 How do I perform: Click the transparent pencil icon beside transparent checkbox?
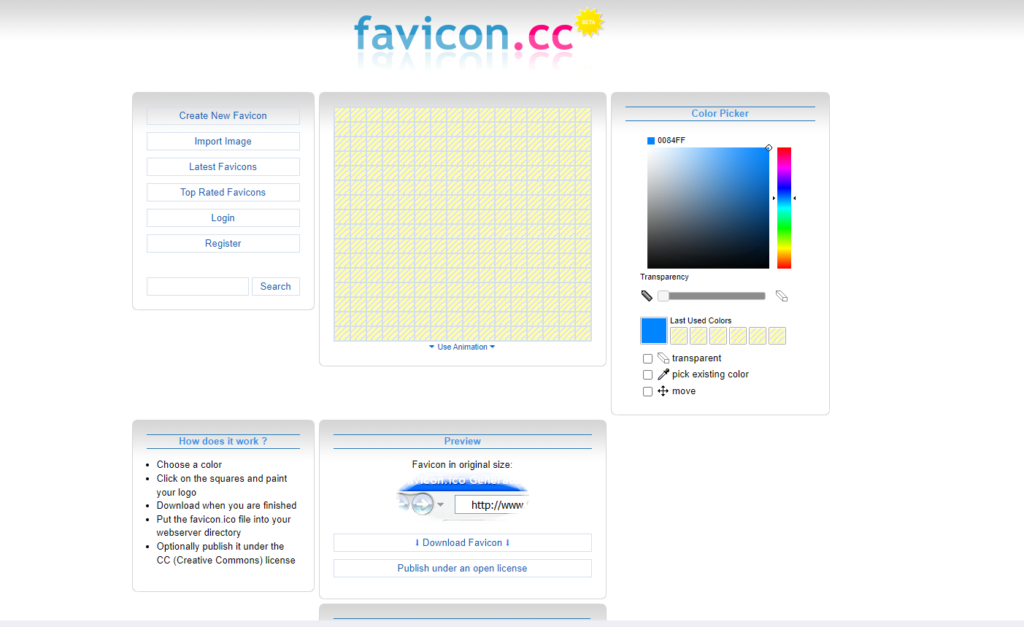665,358
